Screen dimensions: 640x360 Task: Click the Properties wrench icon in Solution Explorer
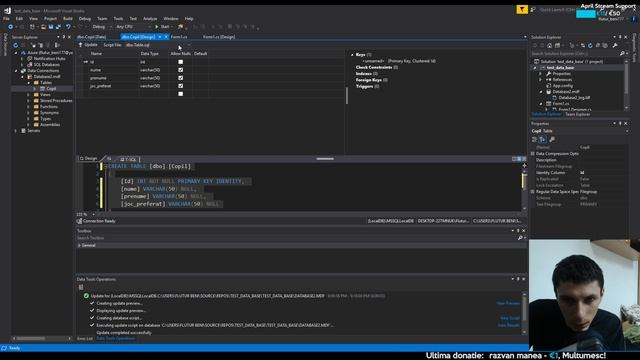coord(615,45)
